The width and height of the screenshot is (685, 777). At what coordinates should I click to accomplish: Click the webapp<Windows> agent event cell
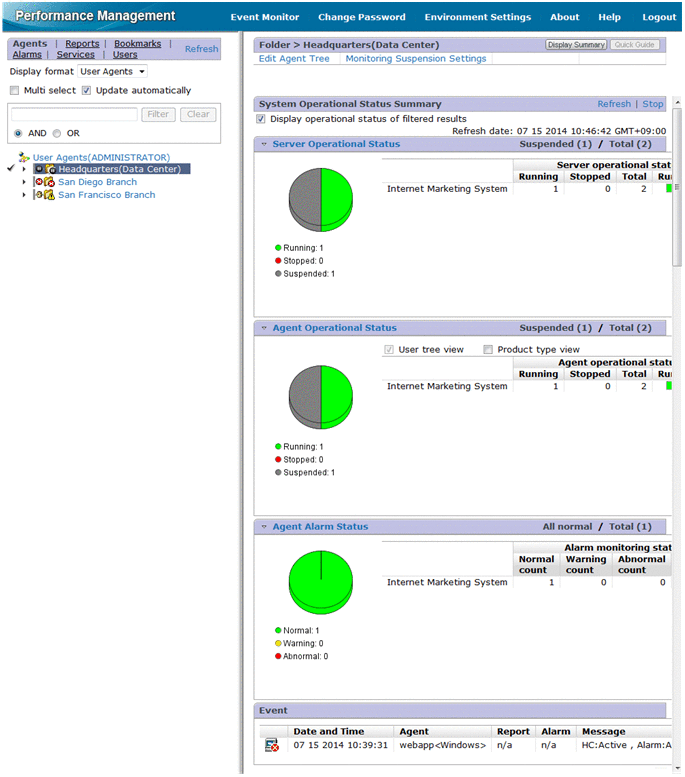(x=443, y=746)
